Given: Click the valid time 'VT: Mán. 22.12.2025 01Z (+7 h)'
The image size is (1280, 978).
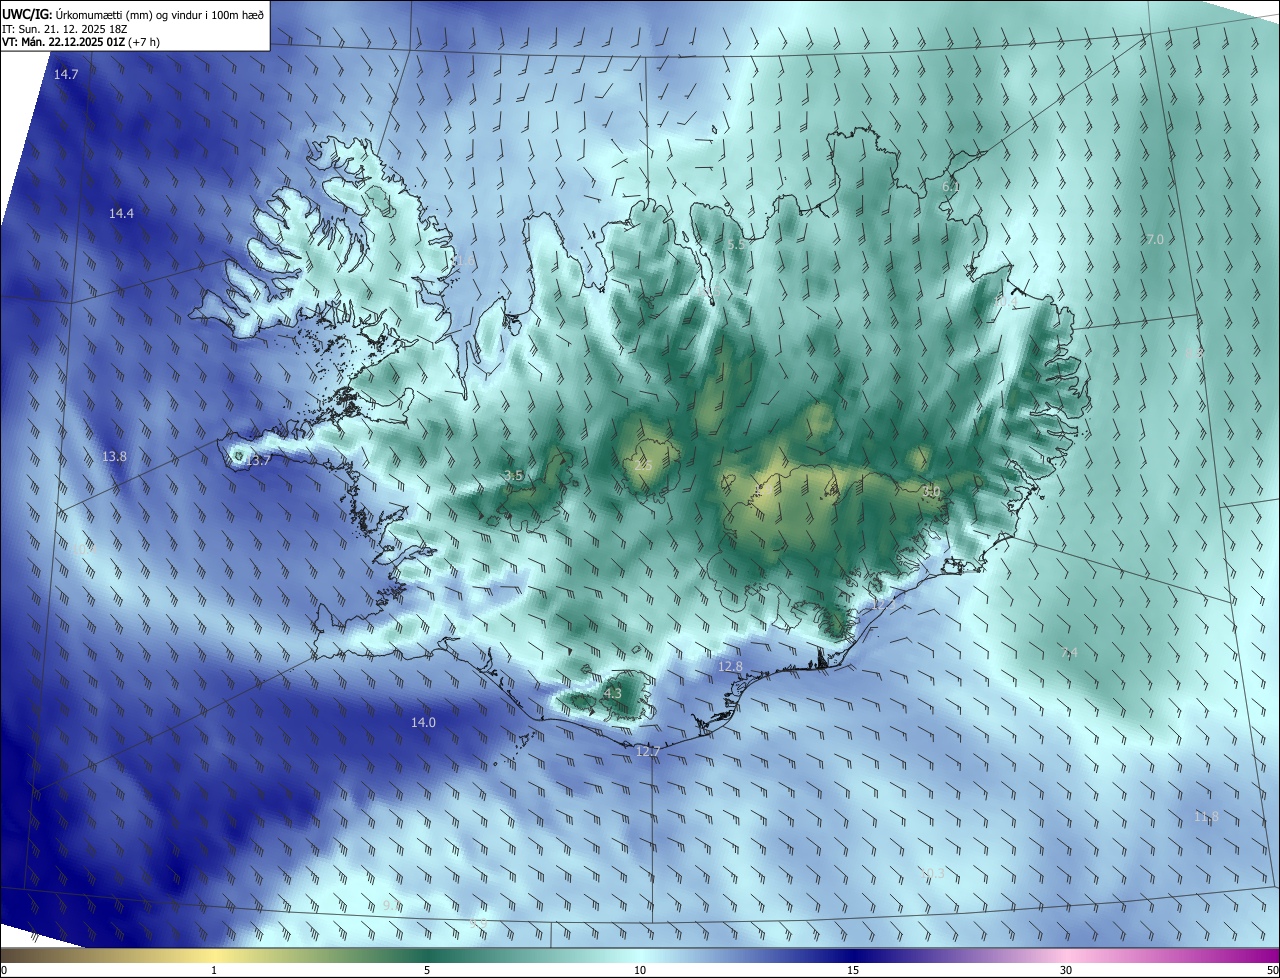Looking at the screenshot, I should point(81,42).
